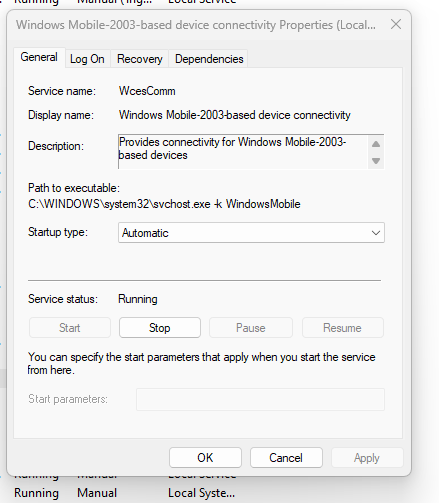439x503 pixels.
Task: Click the dialog title bar text
Action: (196, 25)
